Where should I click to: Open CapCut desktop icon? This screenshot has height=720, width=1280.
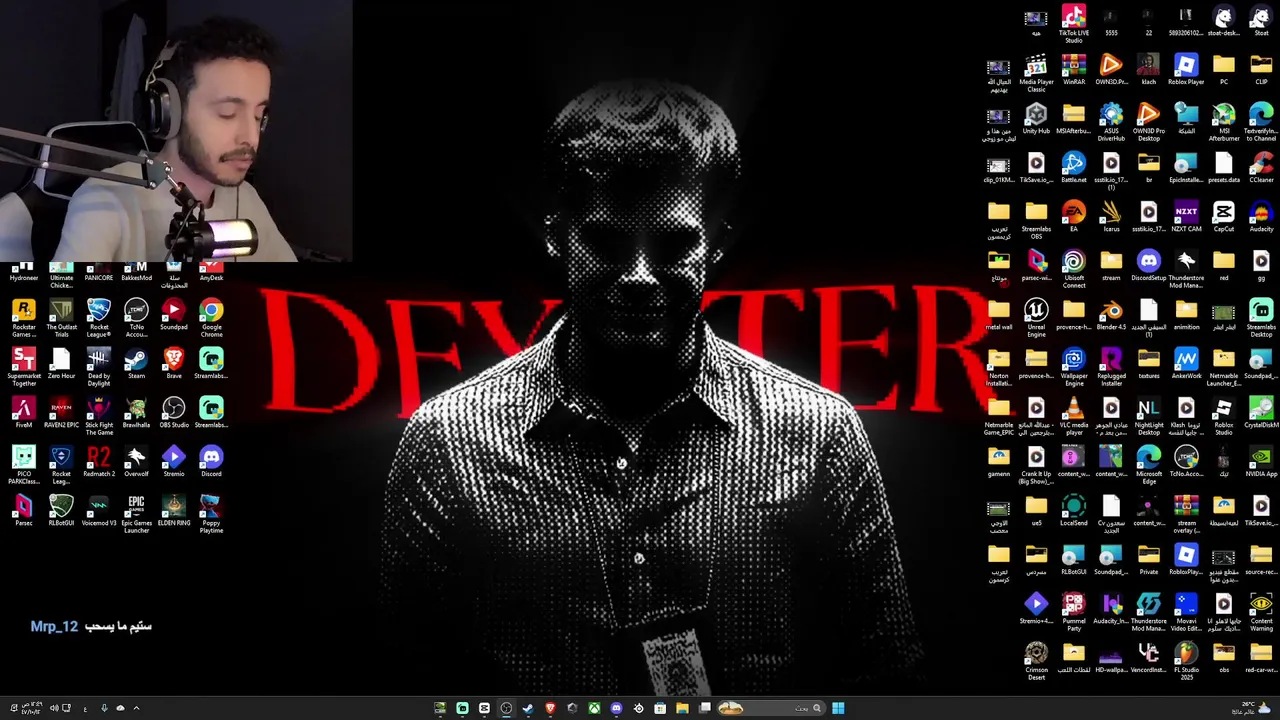click(1224, 216)
